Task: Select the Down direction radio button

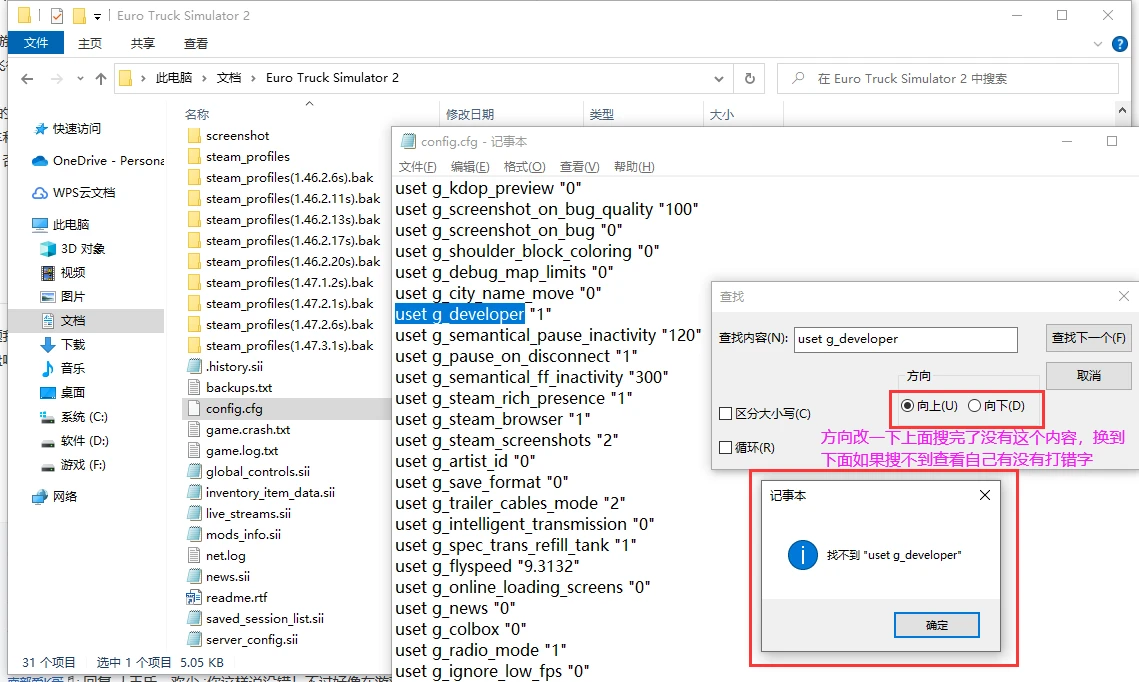Action: (x=975, y=405)
